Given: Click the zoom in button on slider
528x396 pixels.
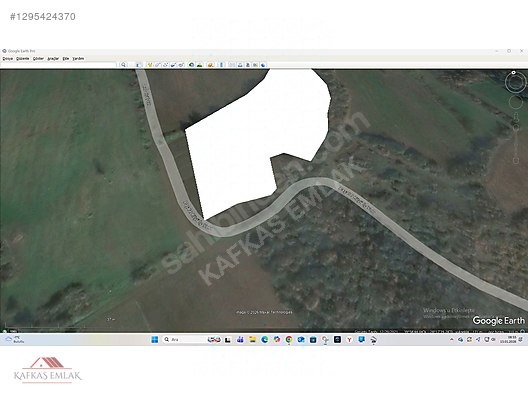Looking at the screenshot, I should click(516, 128).
